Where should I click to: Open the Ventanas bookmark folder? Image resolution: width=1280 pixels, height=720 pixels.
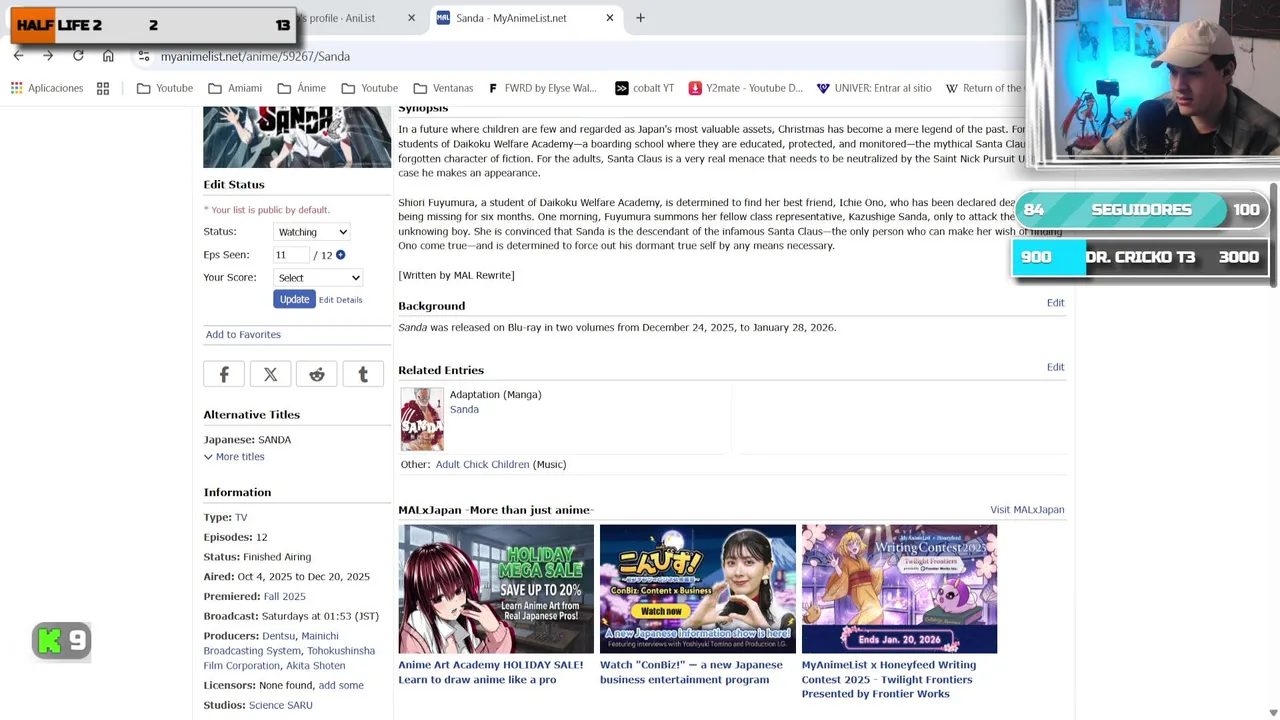point(443,88)
